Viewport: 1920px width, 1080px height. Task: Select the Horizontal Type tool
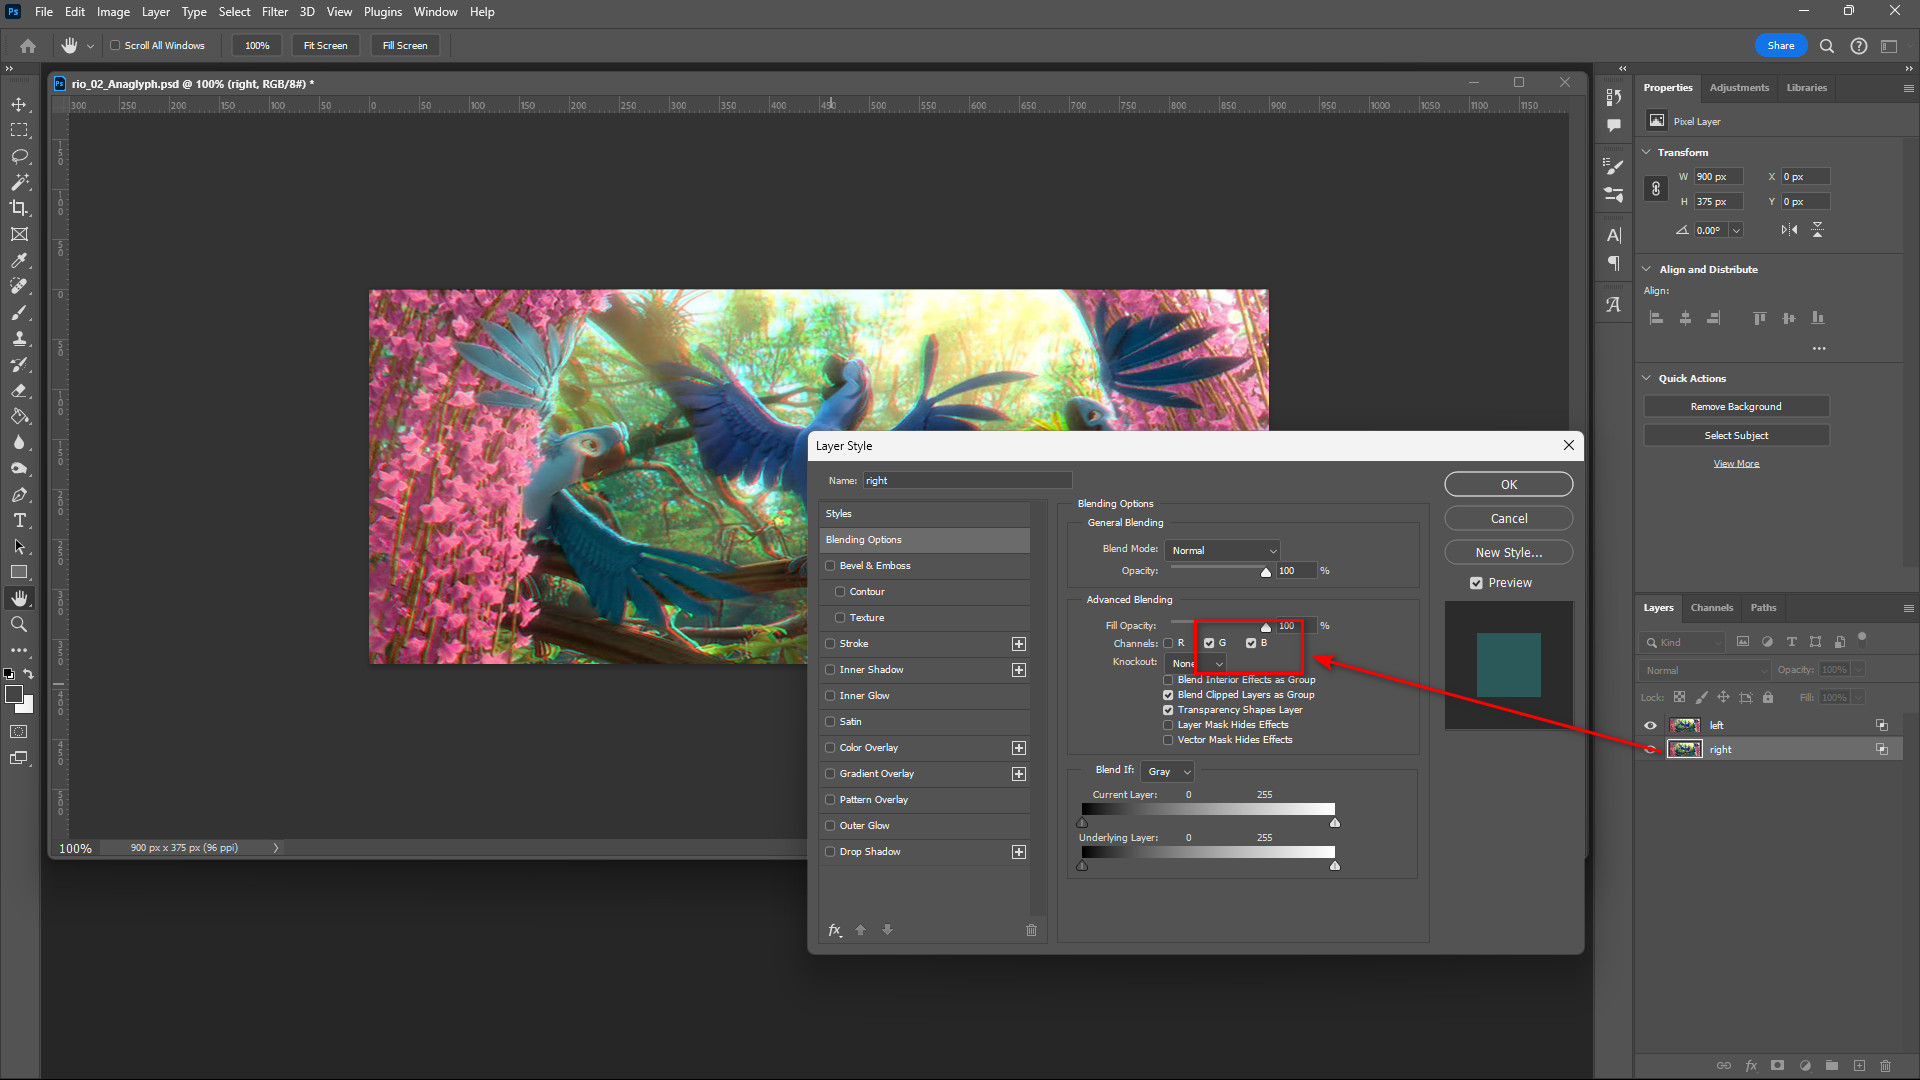point(19,520)
